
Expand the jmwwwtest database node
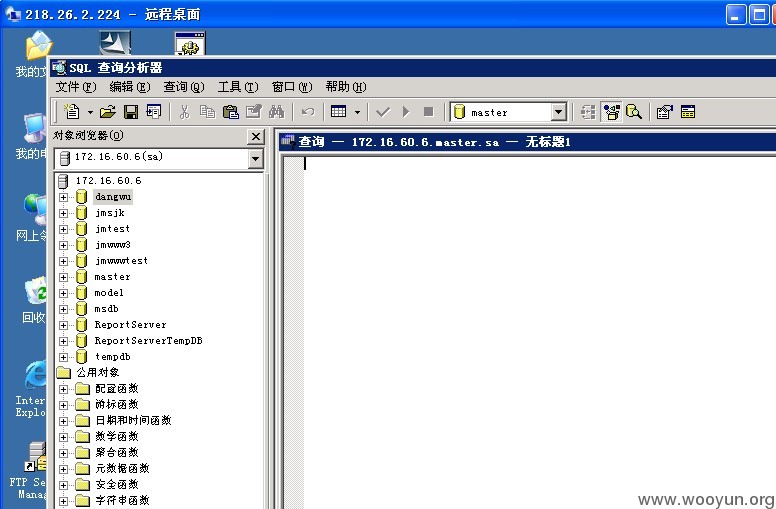pos(63,261)
